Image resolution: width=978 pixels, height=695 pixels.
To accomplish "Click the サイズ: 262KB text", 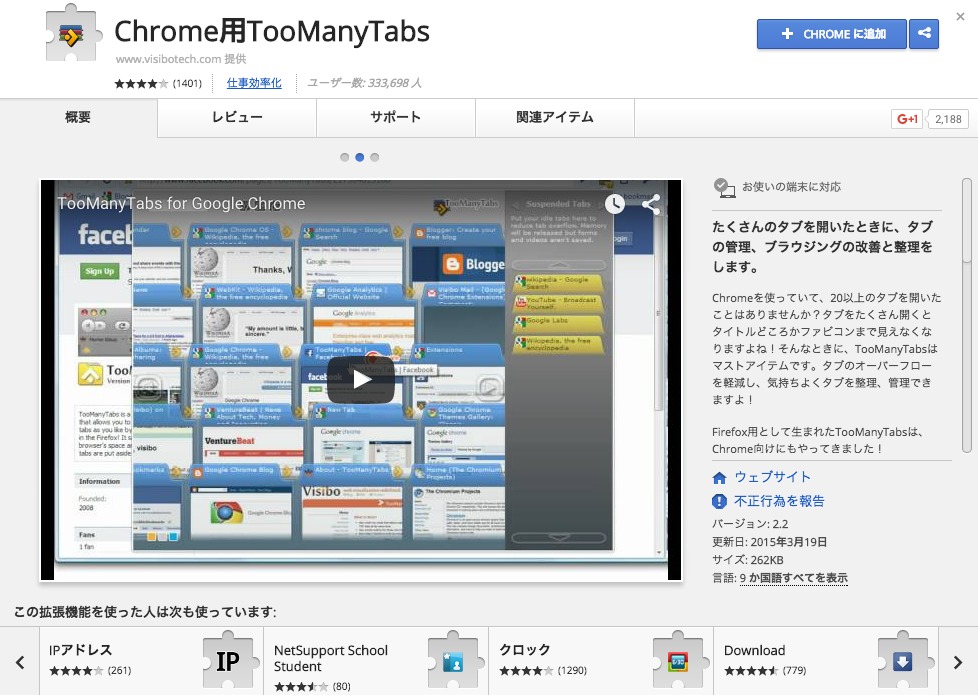I will coord(748,560).
